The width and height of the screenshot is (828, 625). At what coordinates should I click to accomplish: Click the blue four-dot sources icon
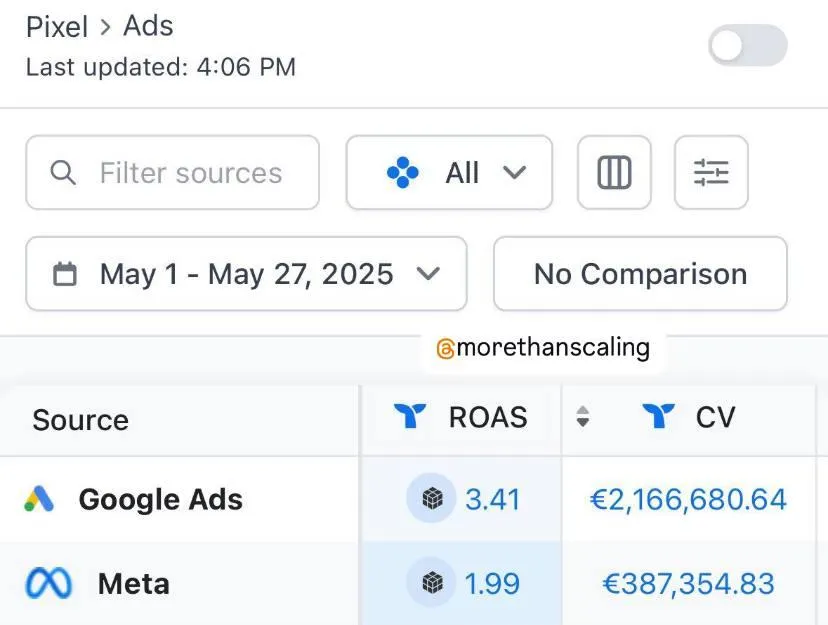(402, 173)
